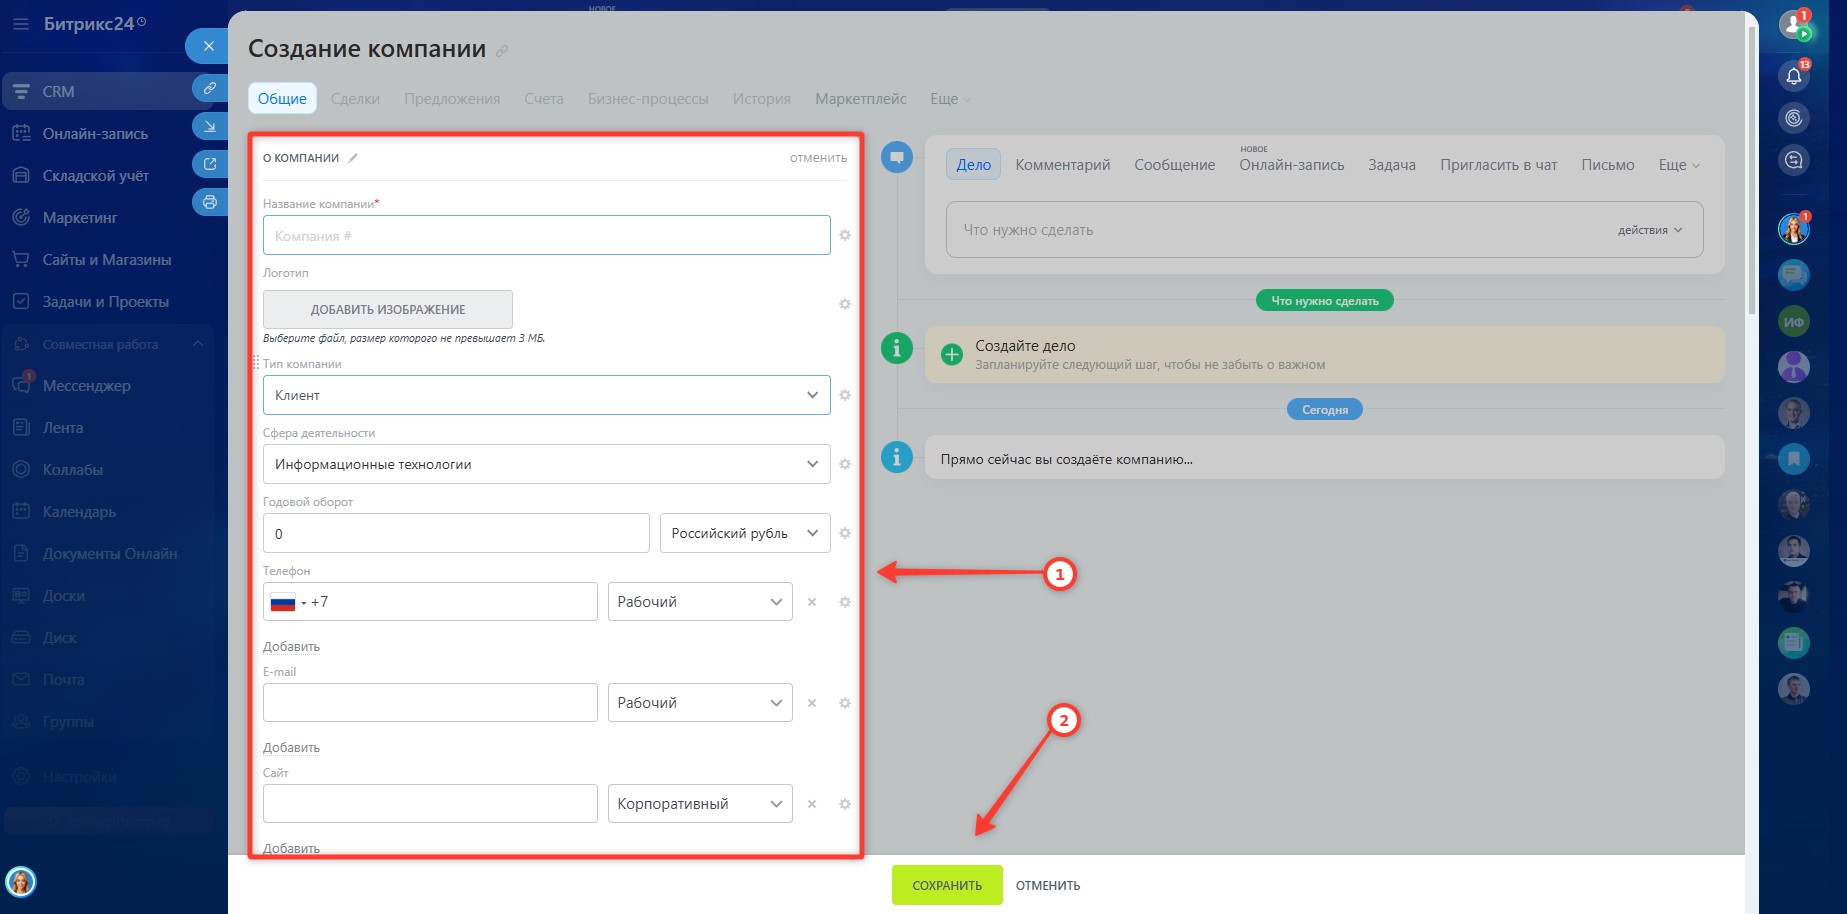Click the green plus icon for Создайте дело
Screen dimensions: 1847x914
coord(951,354)
